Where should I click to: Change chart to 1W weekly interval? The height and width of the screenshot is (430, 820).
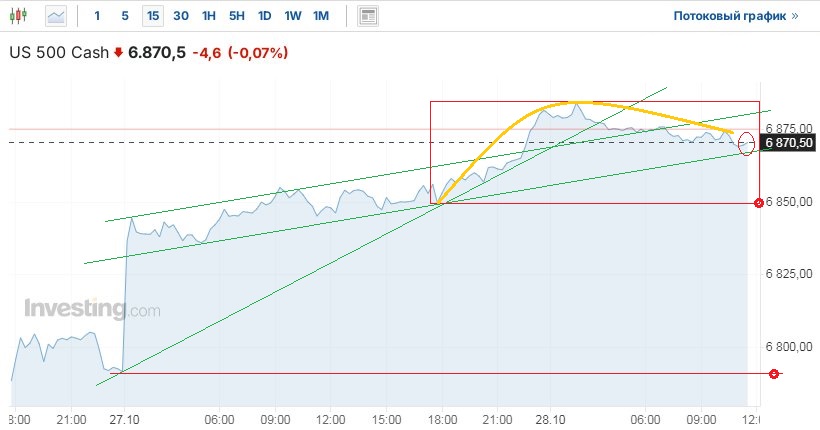coord(292,16)
